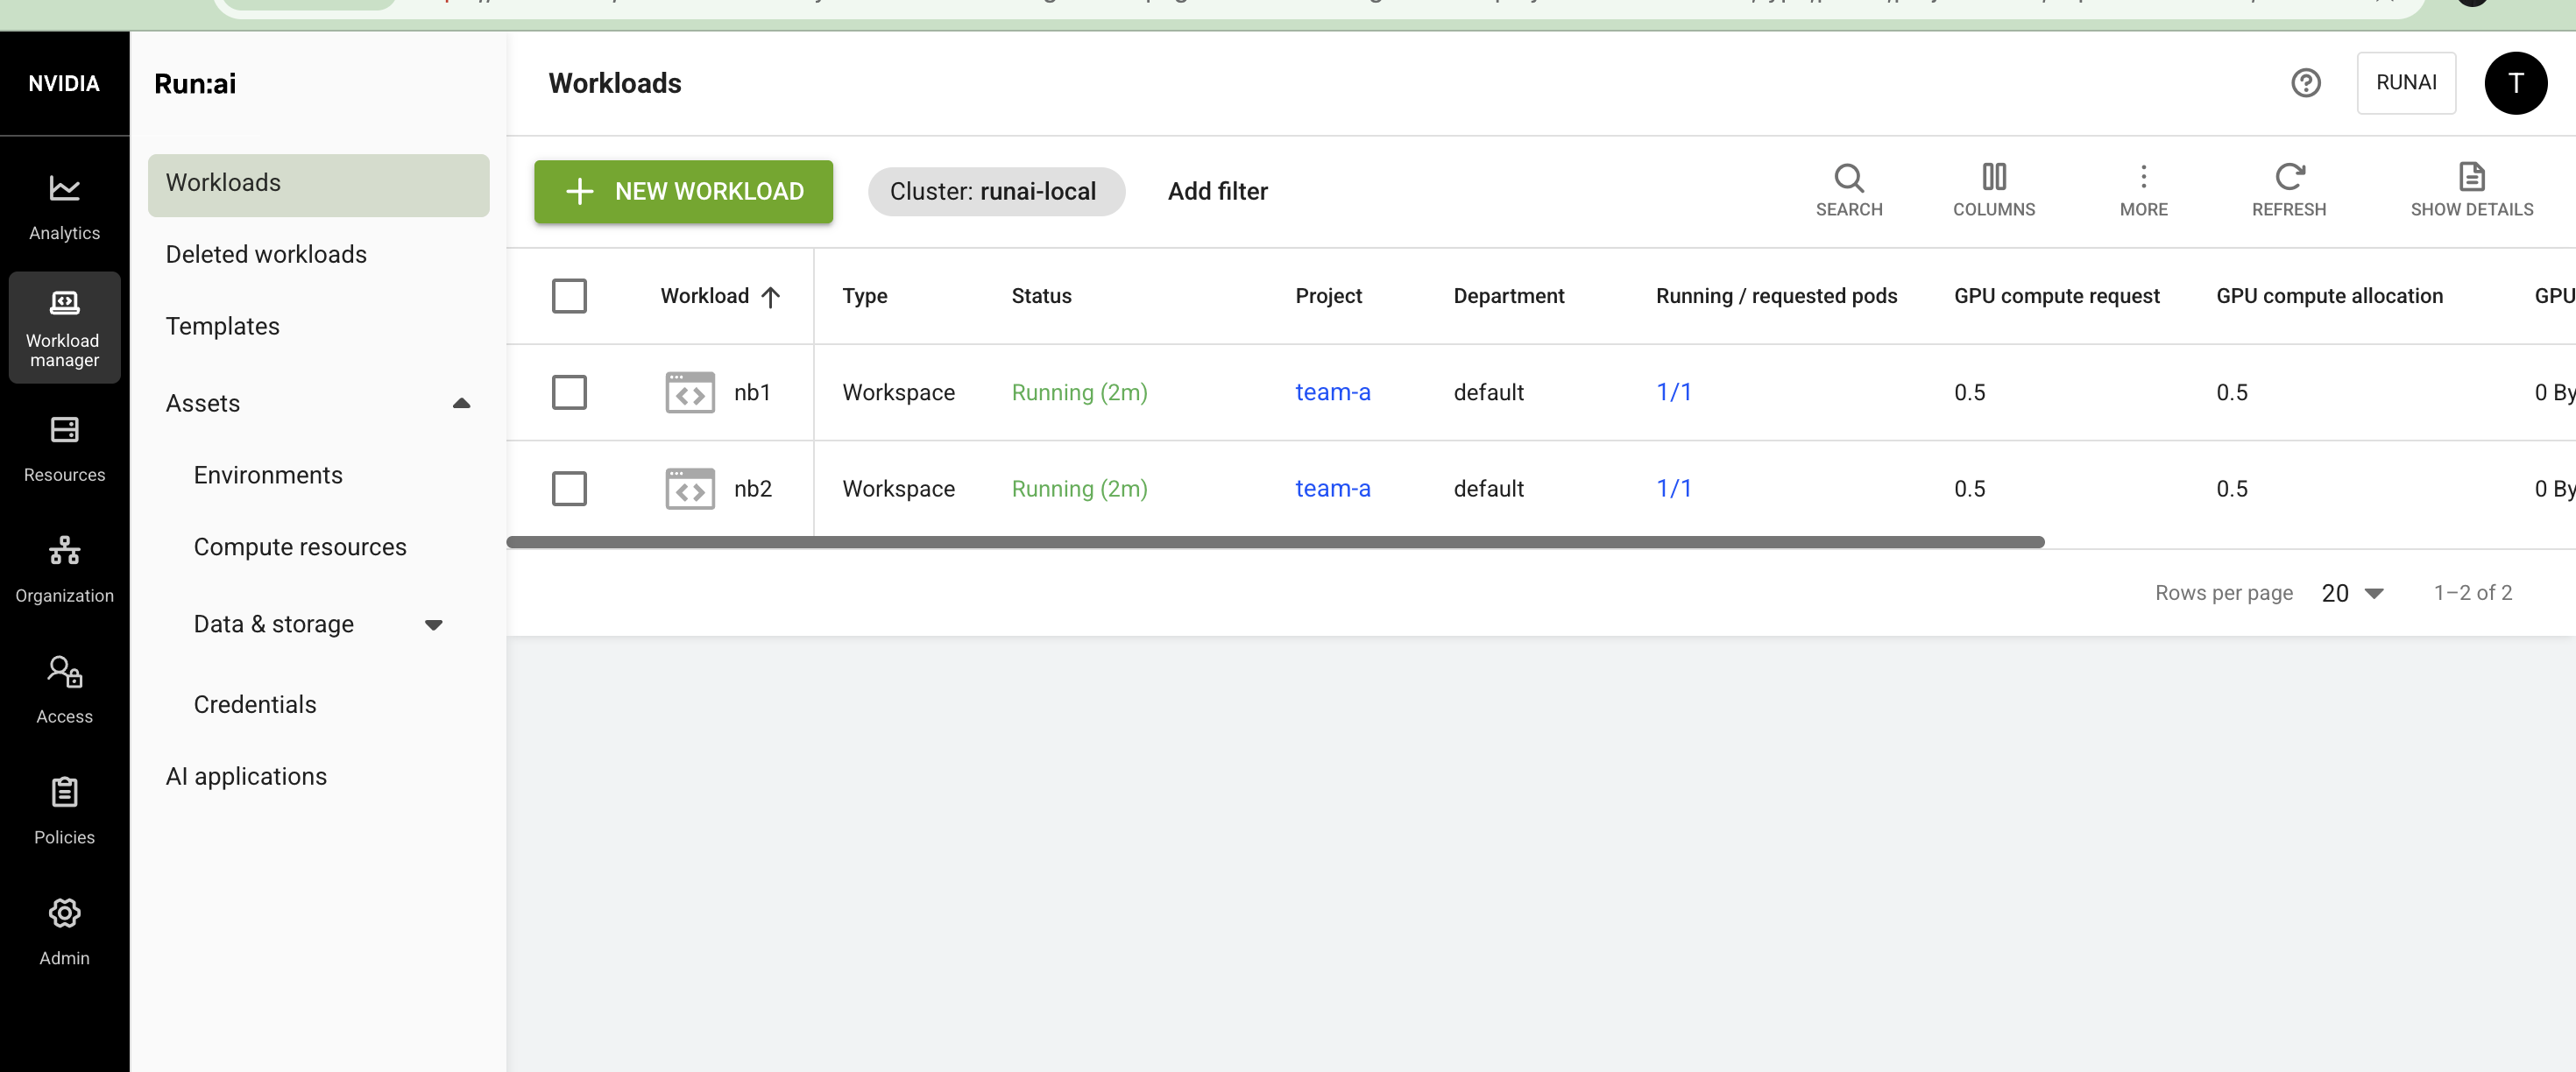Collapse the Assets section
This screenshot has height=1072, width=2576.
[x=461, y=404]
